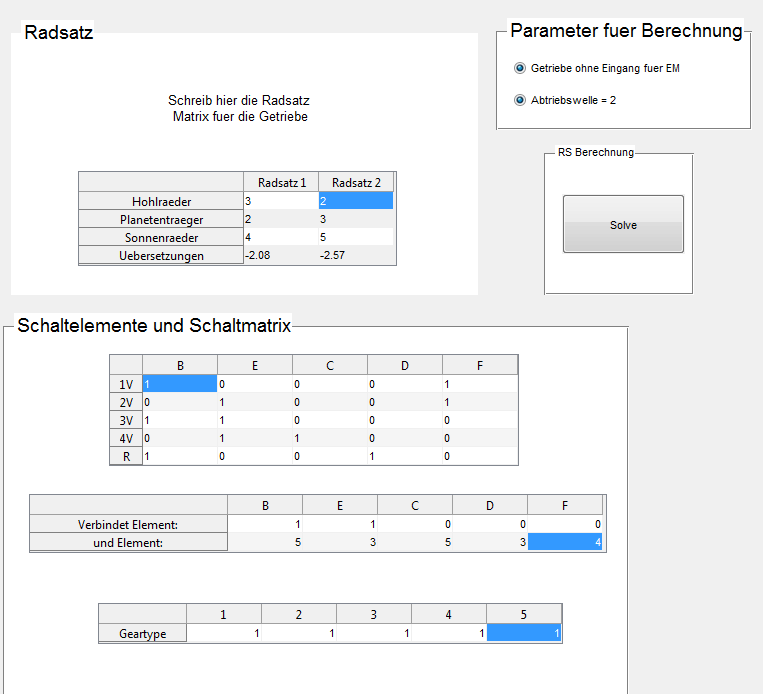Select 'Abtriebswelle = 2' radio button

point(519,100)
